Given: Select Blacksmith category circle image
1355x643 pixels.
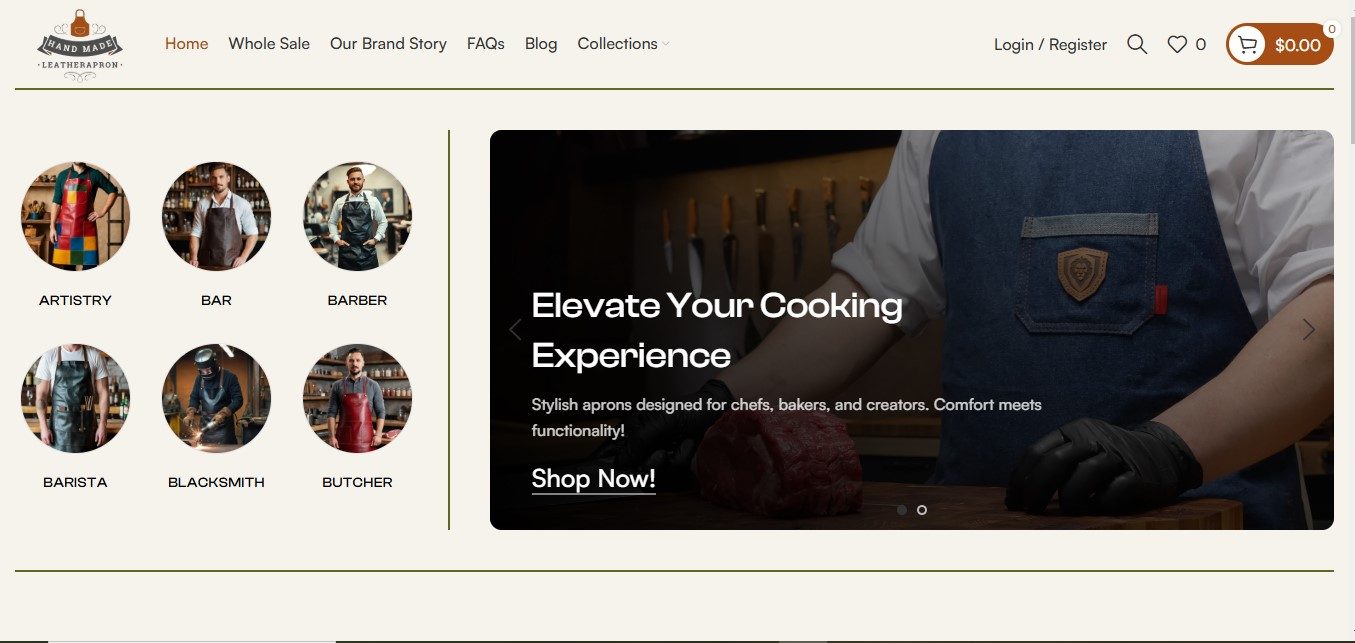Looking at the screenshot, I should click(216, 398).
